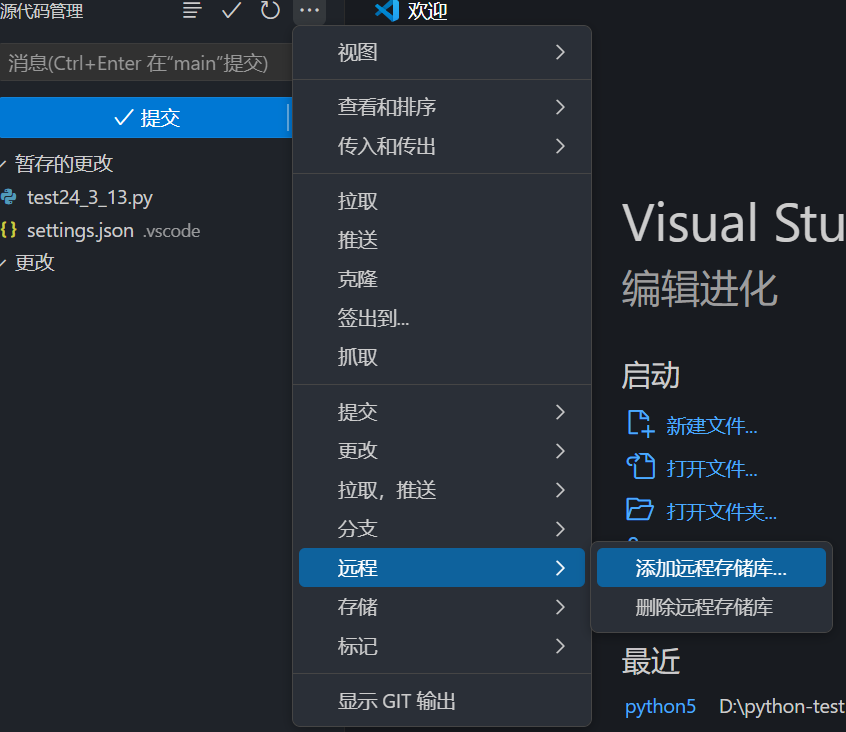Click the chevron arrow beside 分支
Image resolution: width=846 pixels, height=732 pixels.
560,529
